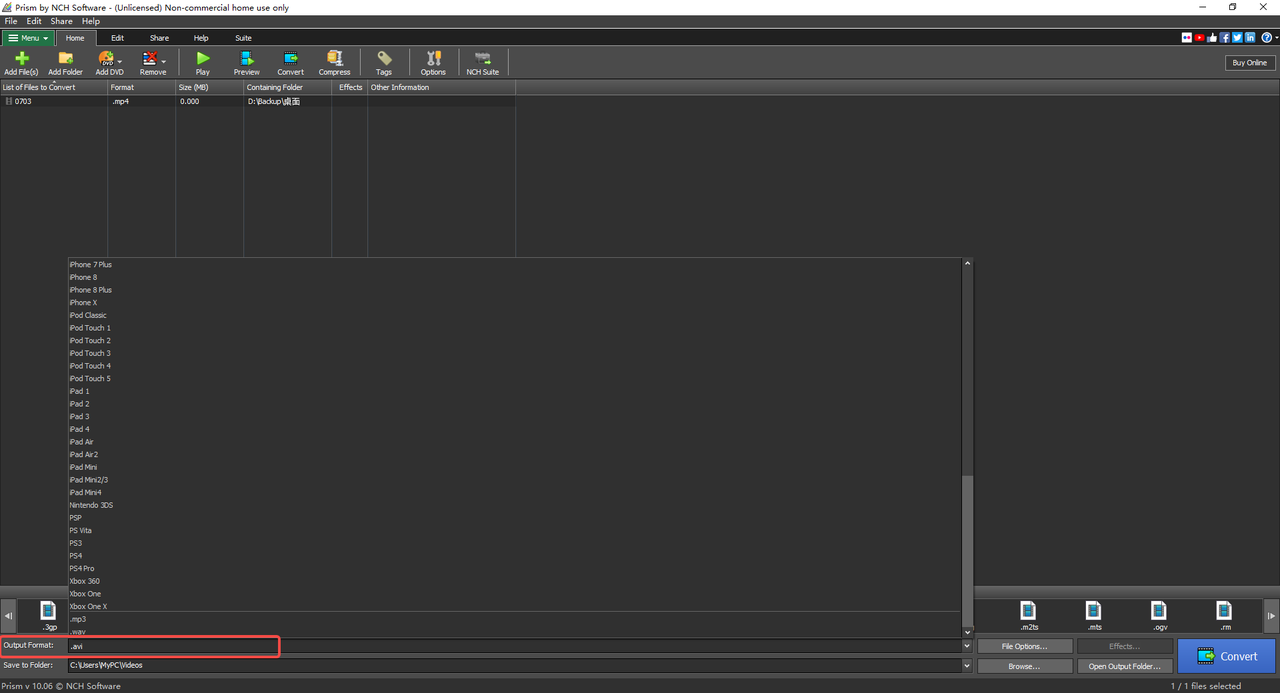The image size is (1280, 693).
Task: Choose Nintendo 3DS from format list
Action: coord(91,505)
